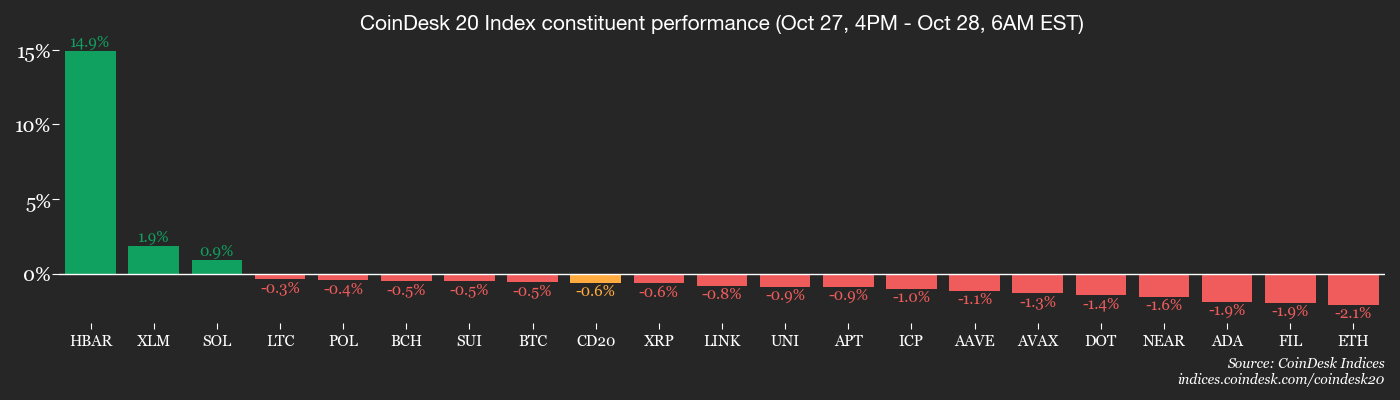Image resolution: width=1400 pixels, height=400 pixels.
Task: Click the tall green HBAR bar
Action: [90, 162]
